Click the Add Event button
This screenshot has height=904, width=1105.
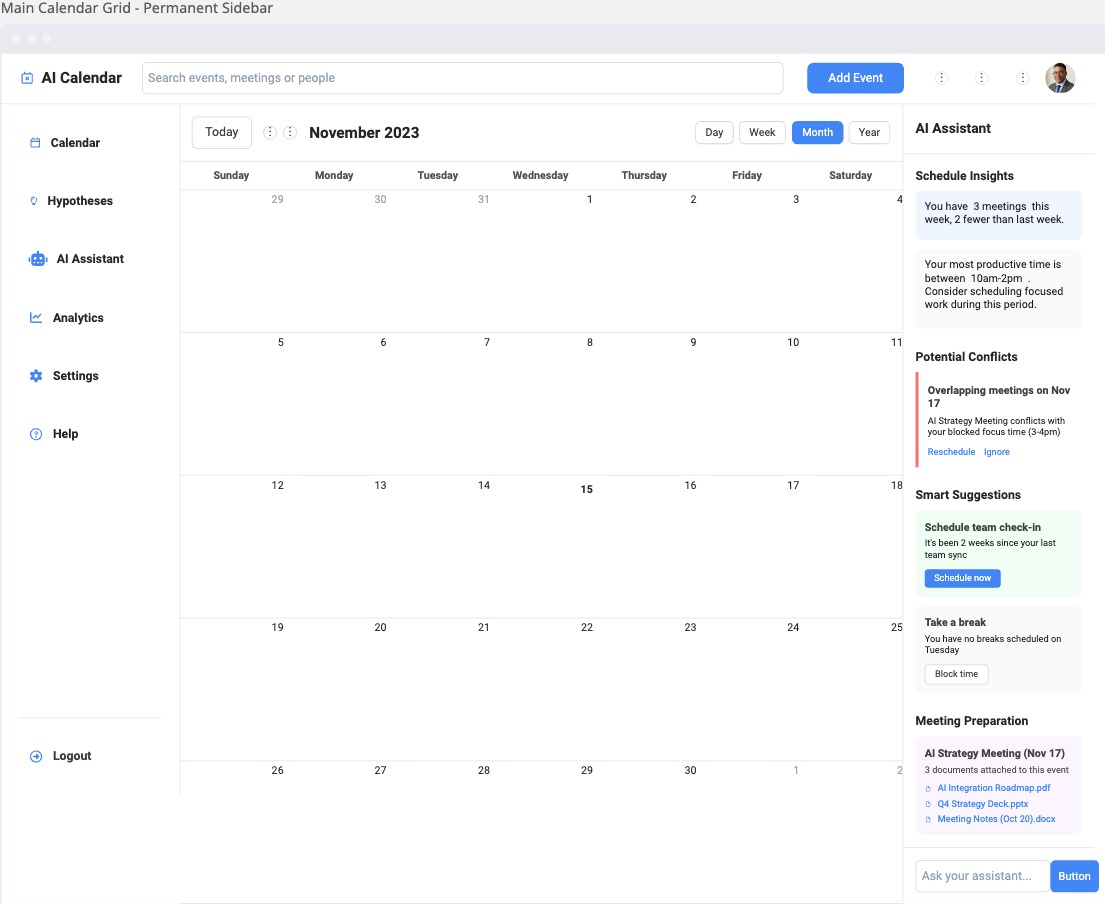click(x=855, y=77)
